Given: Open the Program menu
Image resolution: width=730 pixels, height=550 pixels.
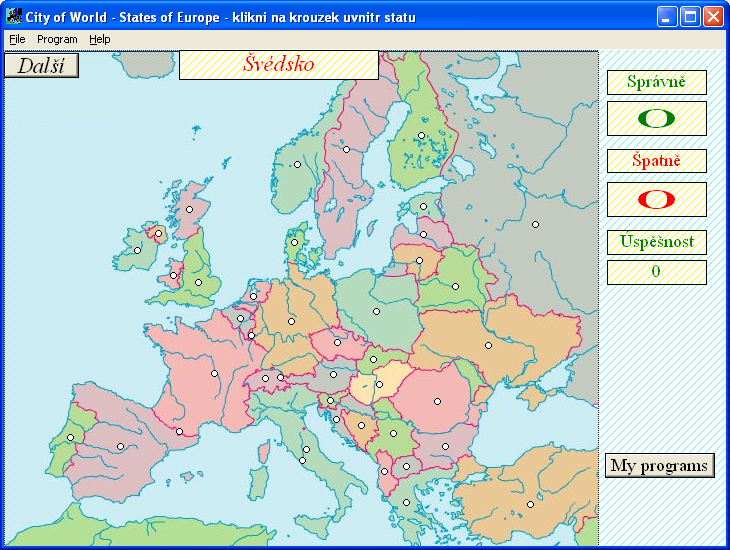Looking at the screenshot, I should pyautogui.click(x=57, y=39).
